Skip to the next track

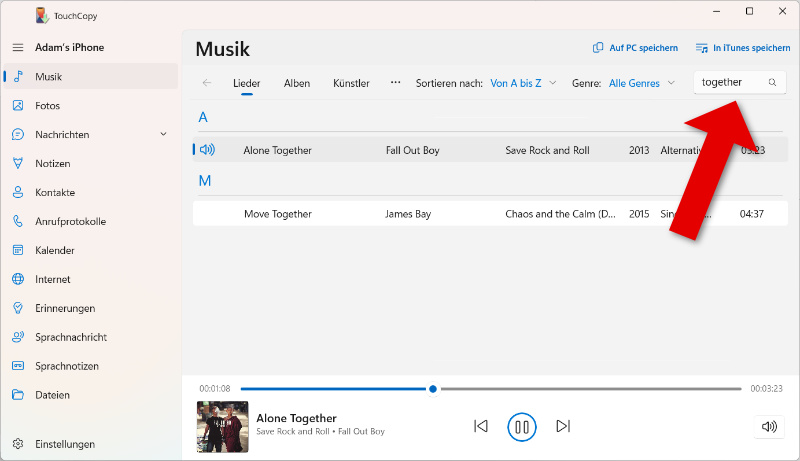[563, 426]
